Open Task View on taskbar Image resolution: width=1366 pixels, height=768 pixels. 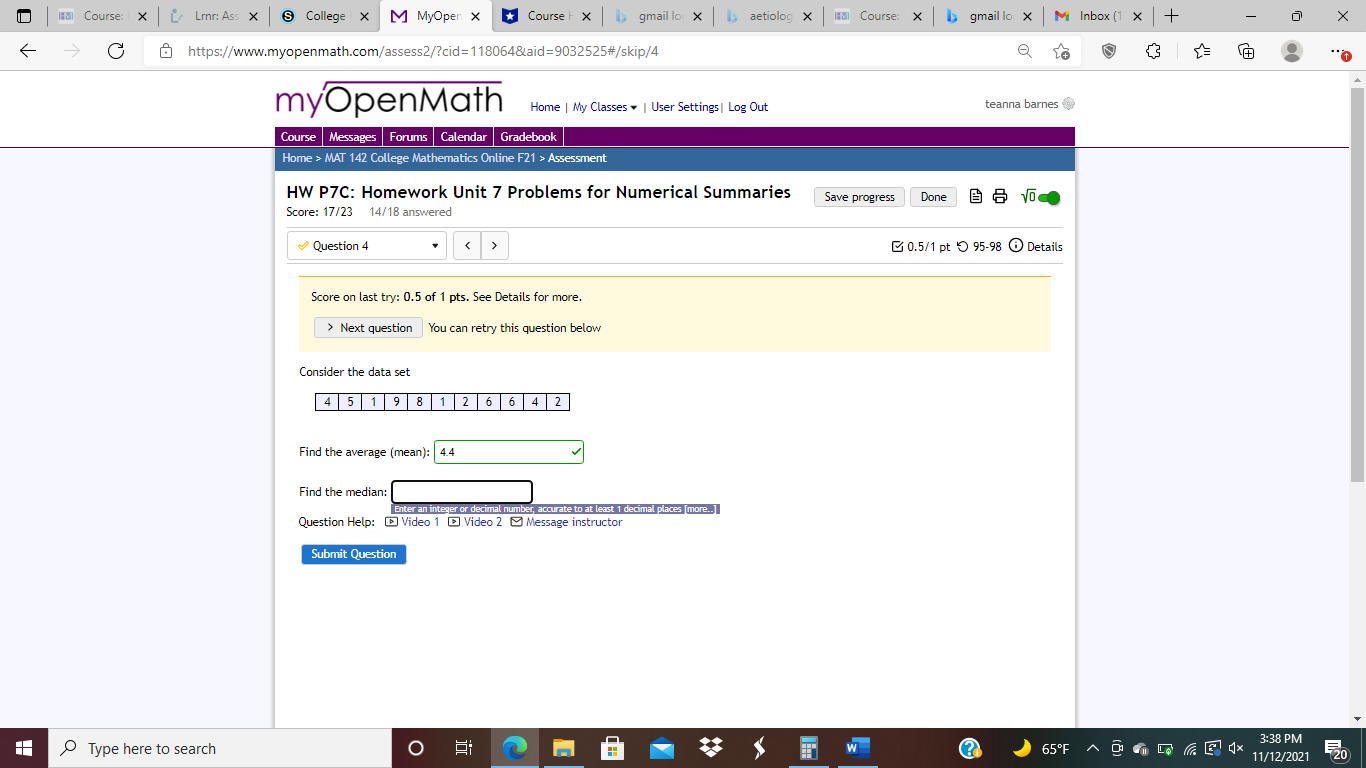pyautogui.click(x=463, y=748)
